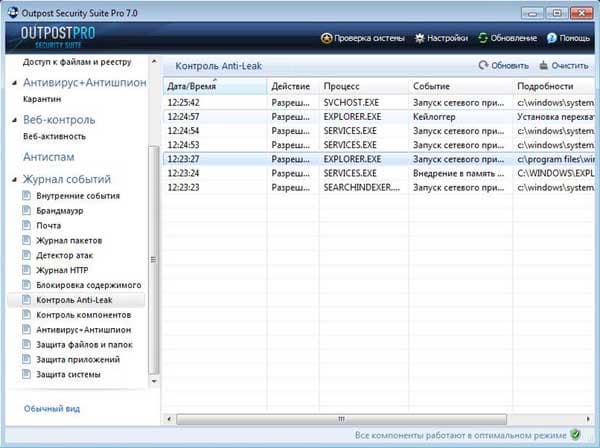Collapse the Журнал событий section arrow

[x=14, y=179]
